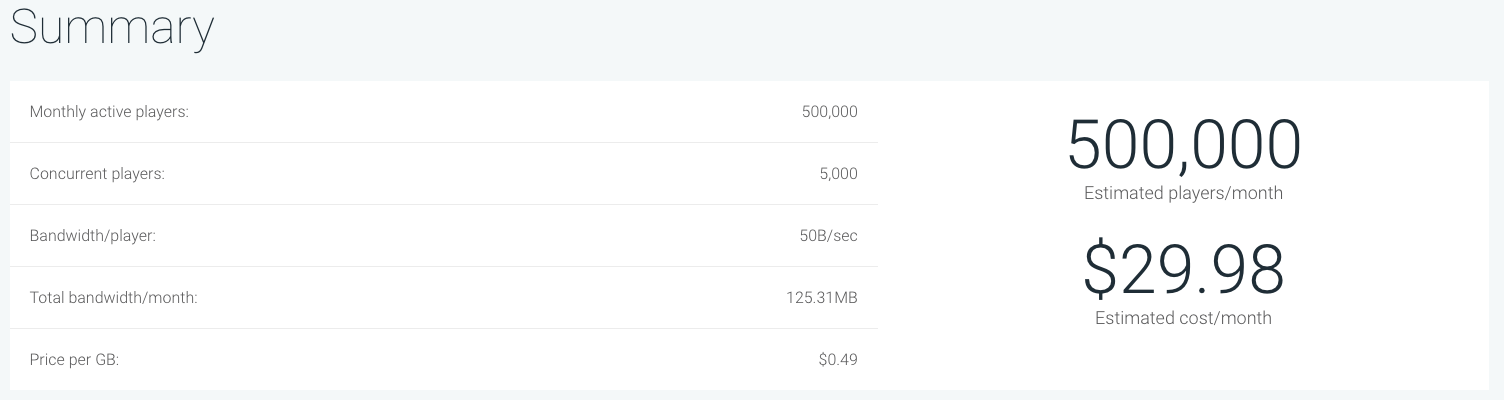Select the Estimated cost/month caption
Image resolution: width=1504 pixels, height=400 pixels.
click(1183, 318)
